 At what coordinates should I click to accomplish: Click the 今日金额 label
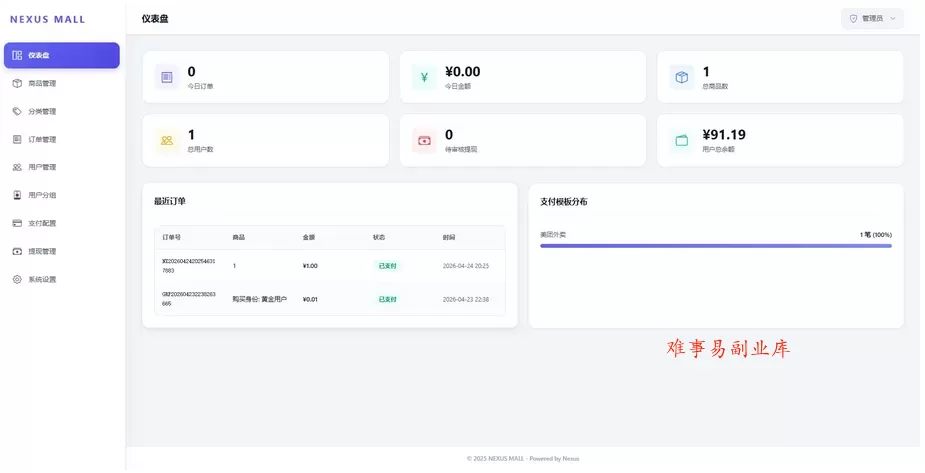458,86
